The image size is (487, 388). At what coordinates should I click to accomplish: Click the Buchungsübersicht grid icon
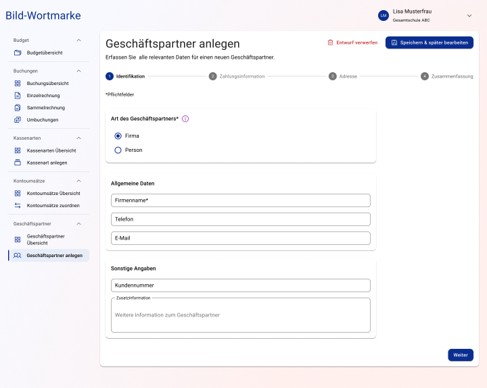[x=18, y=83]
